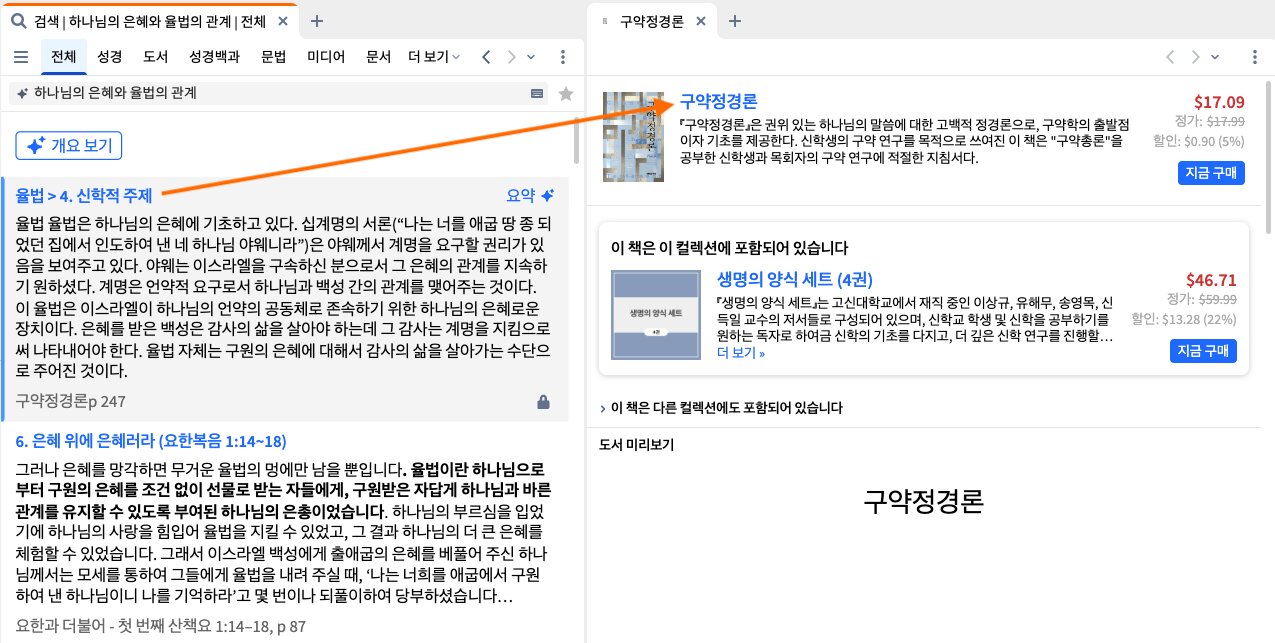Click 할인: $13.28 (22%) text

(1184, 318)
